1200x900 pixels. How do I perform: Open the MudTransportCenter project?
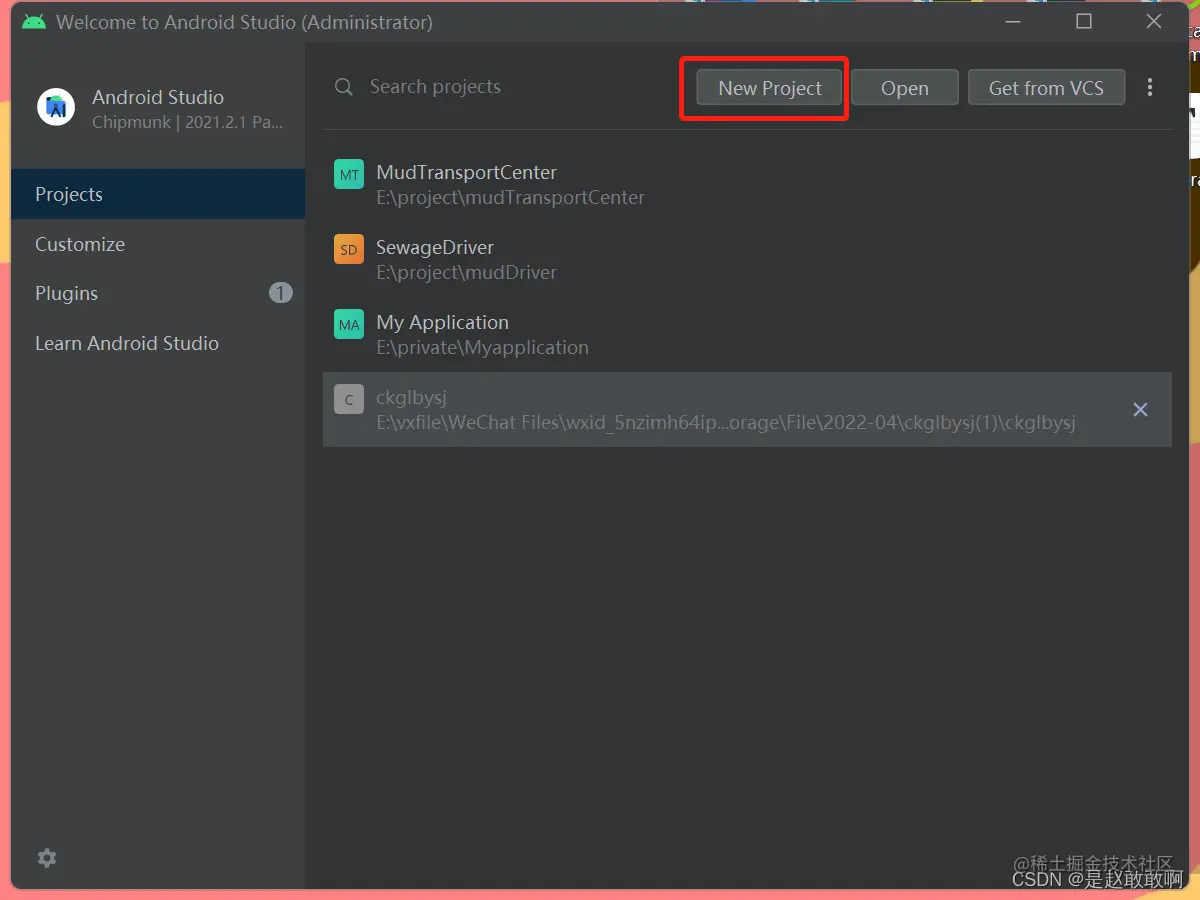[x=747, y=184]
